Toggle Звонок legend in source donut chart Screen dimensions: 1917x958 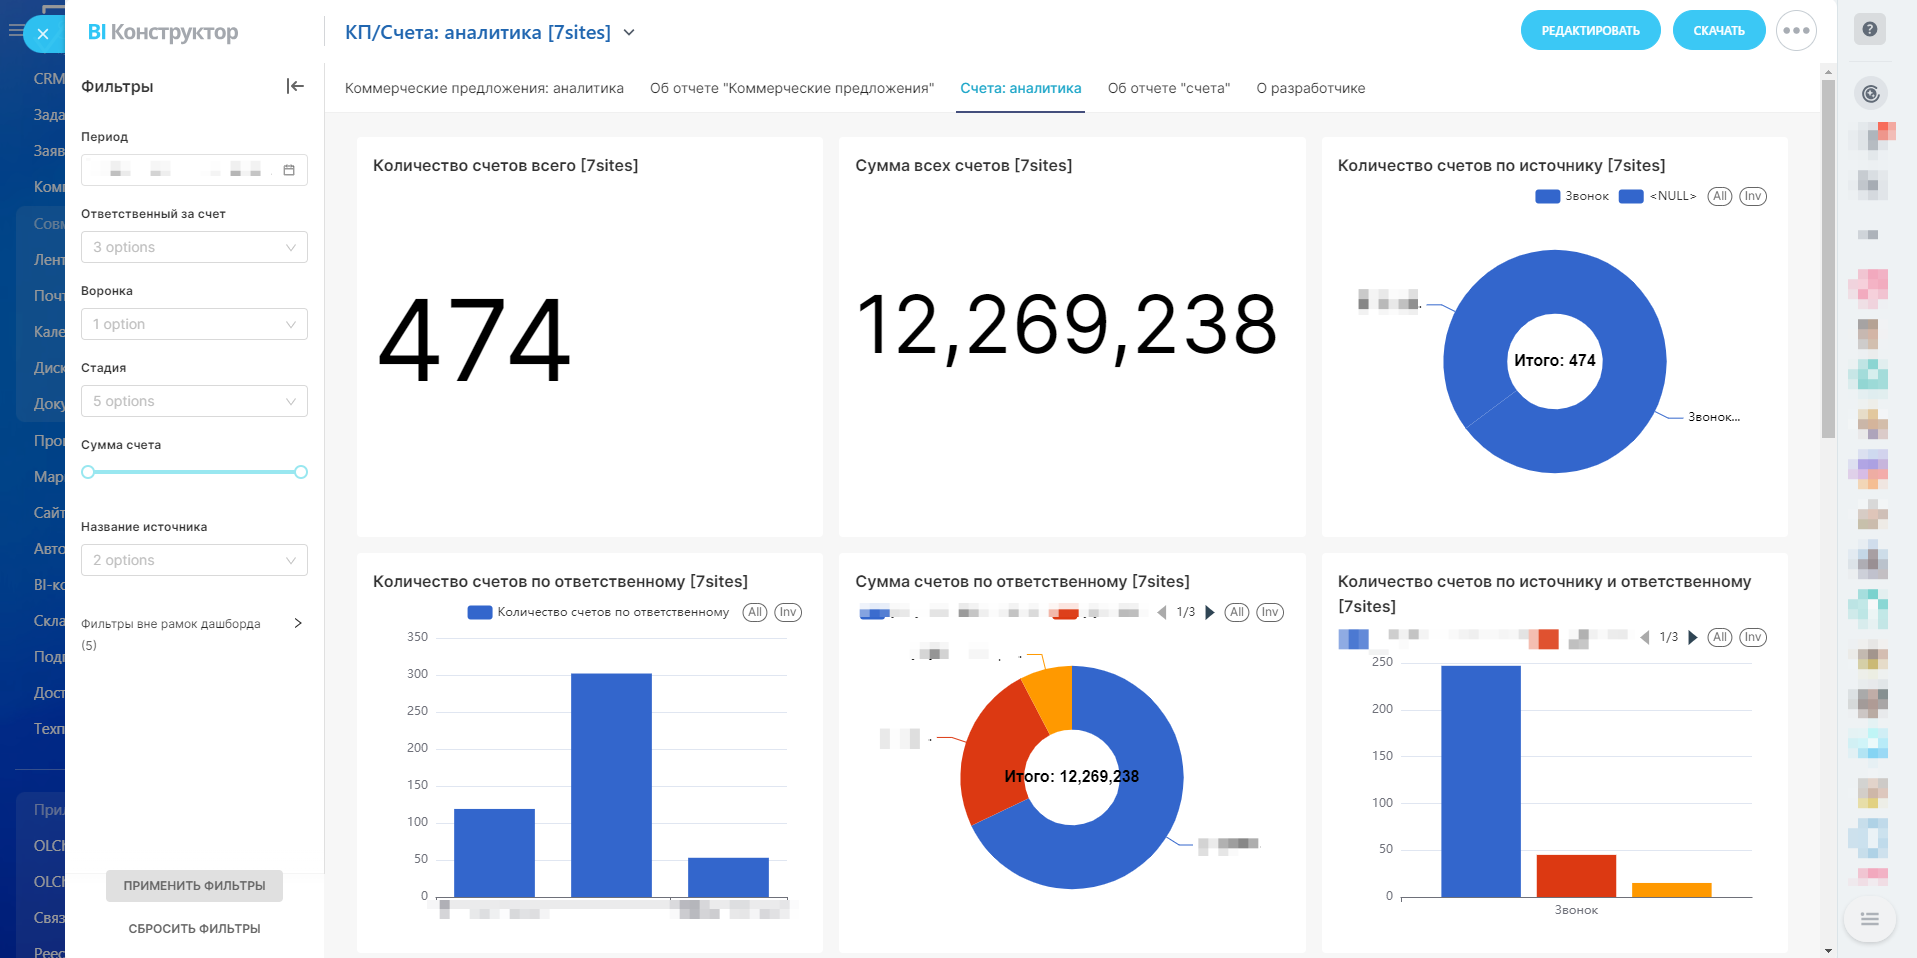(x=1572, y=197)
